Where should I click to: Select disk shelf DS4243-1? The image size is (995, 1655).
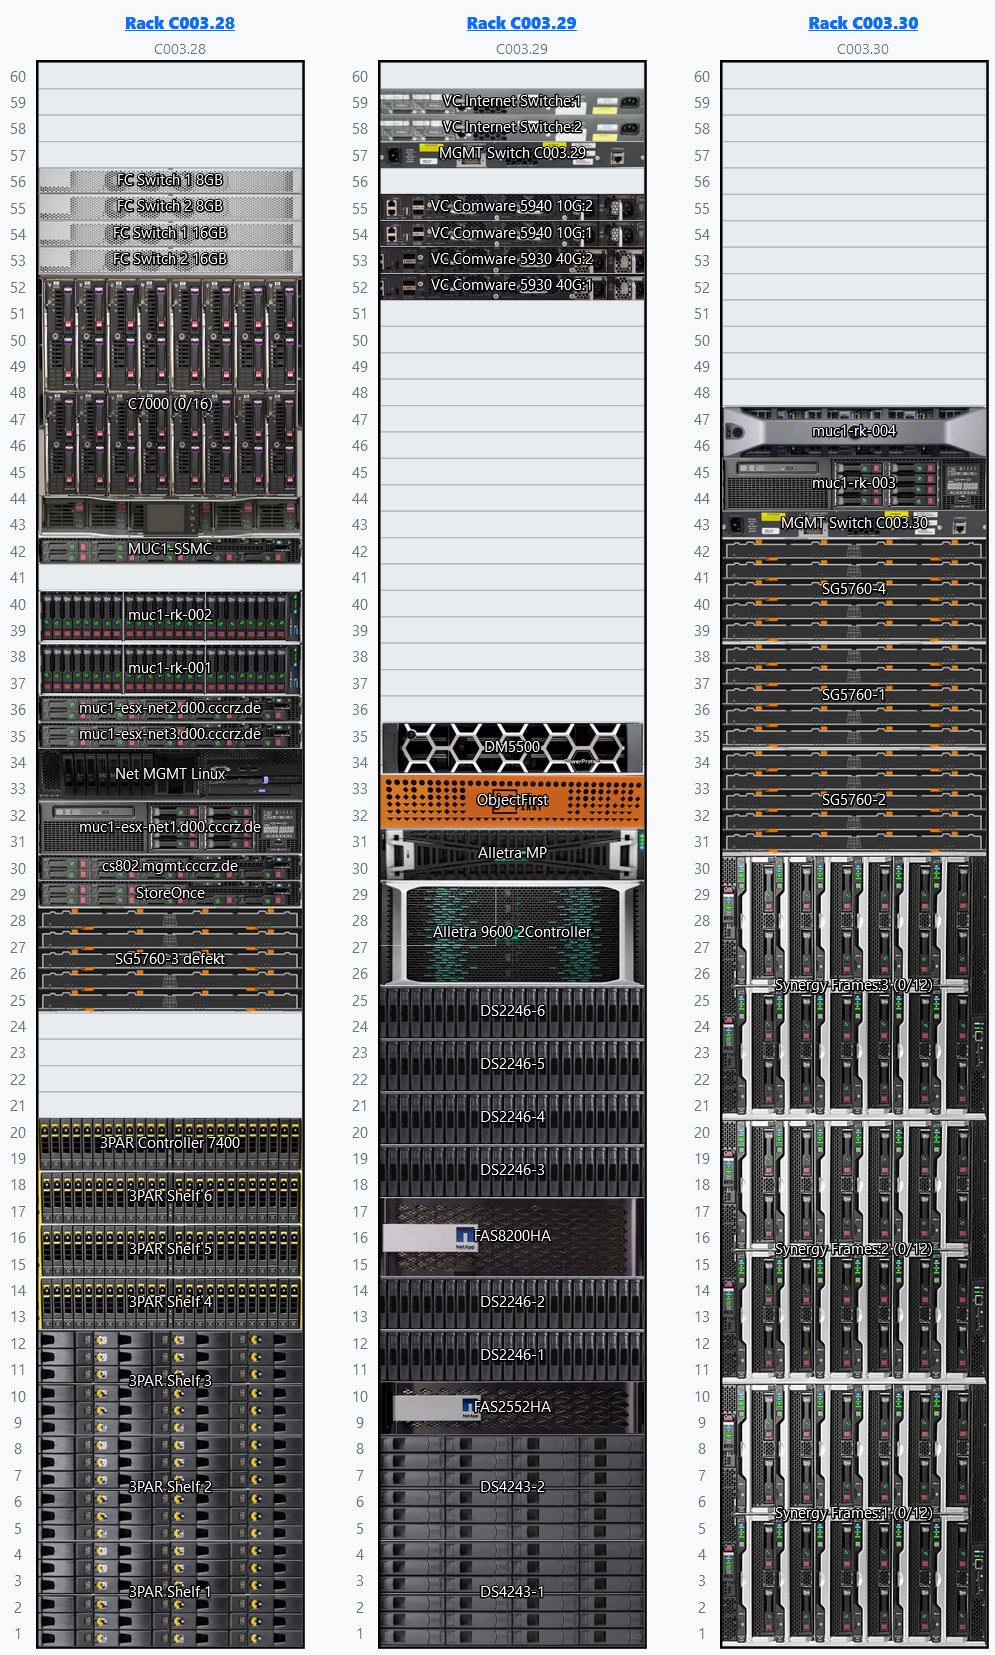point(512,1593)
